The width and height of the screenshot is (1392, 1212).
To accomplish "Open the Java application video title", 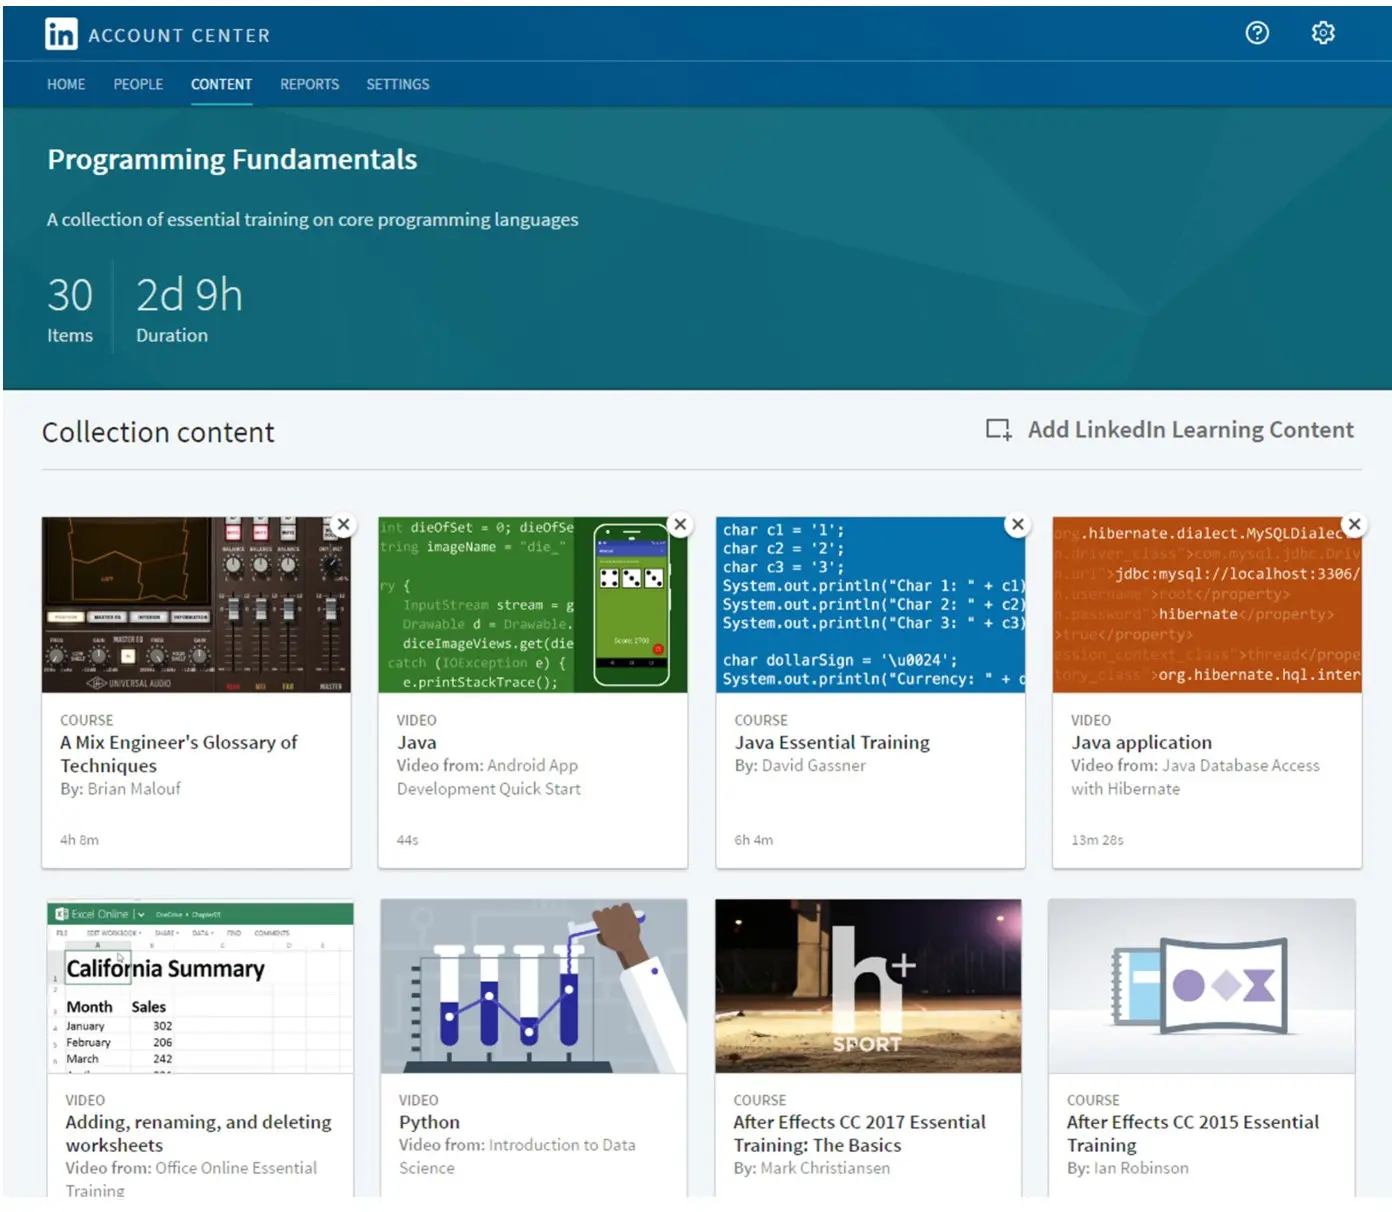I will pos(1141,743).
